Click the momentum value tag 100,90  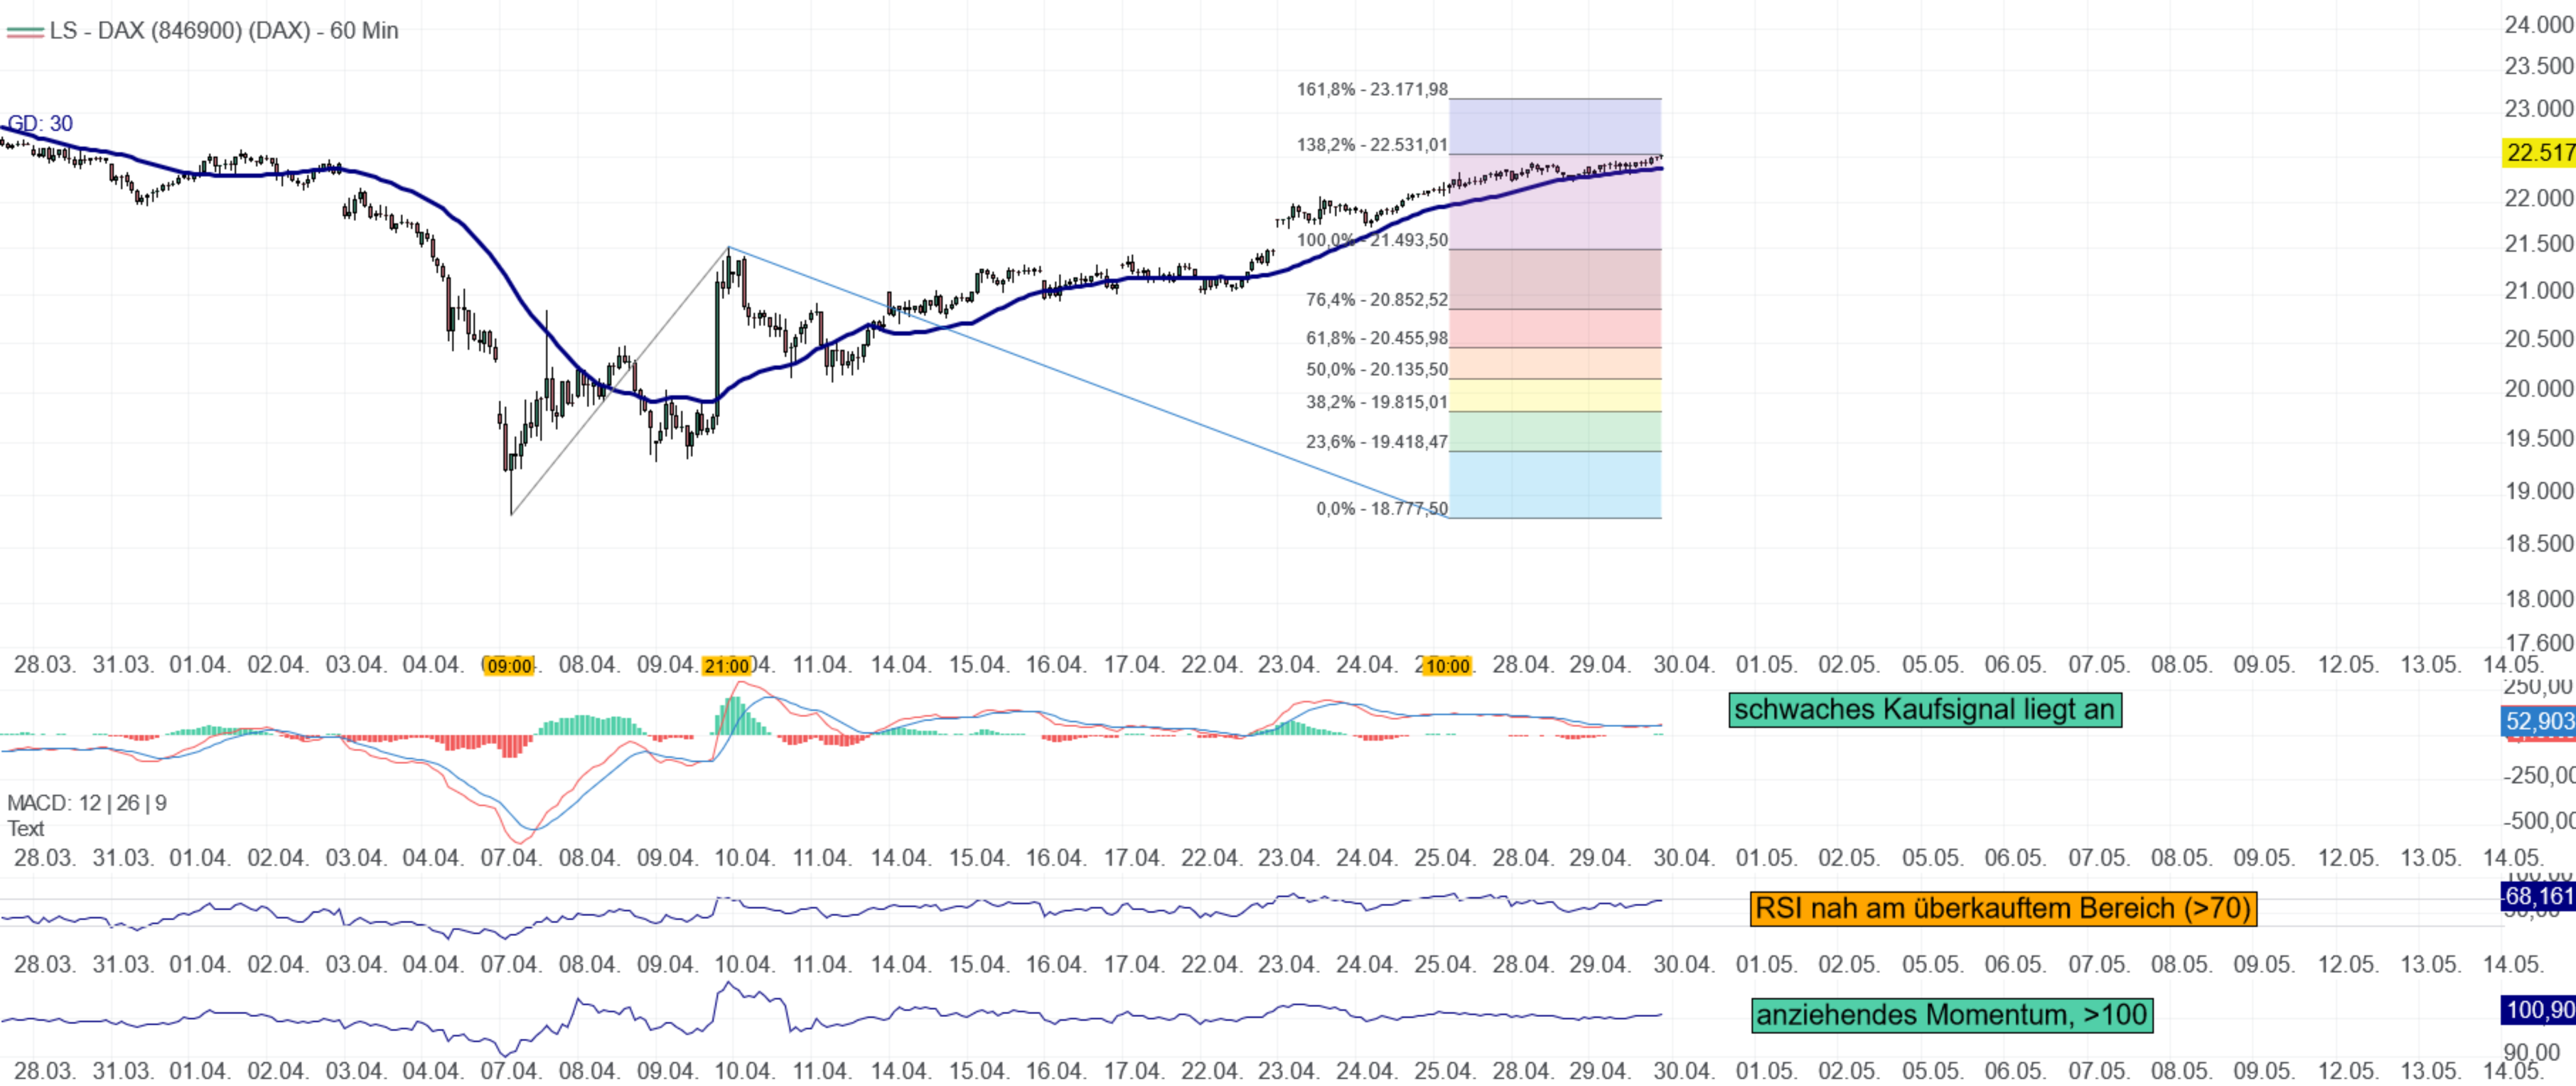(x=2538, y=1011)
